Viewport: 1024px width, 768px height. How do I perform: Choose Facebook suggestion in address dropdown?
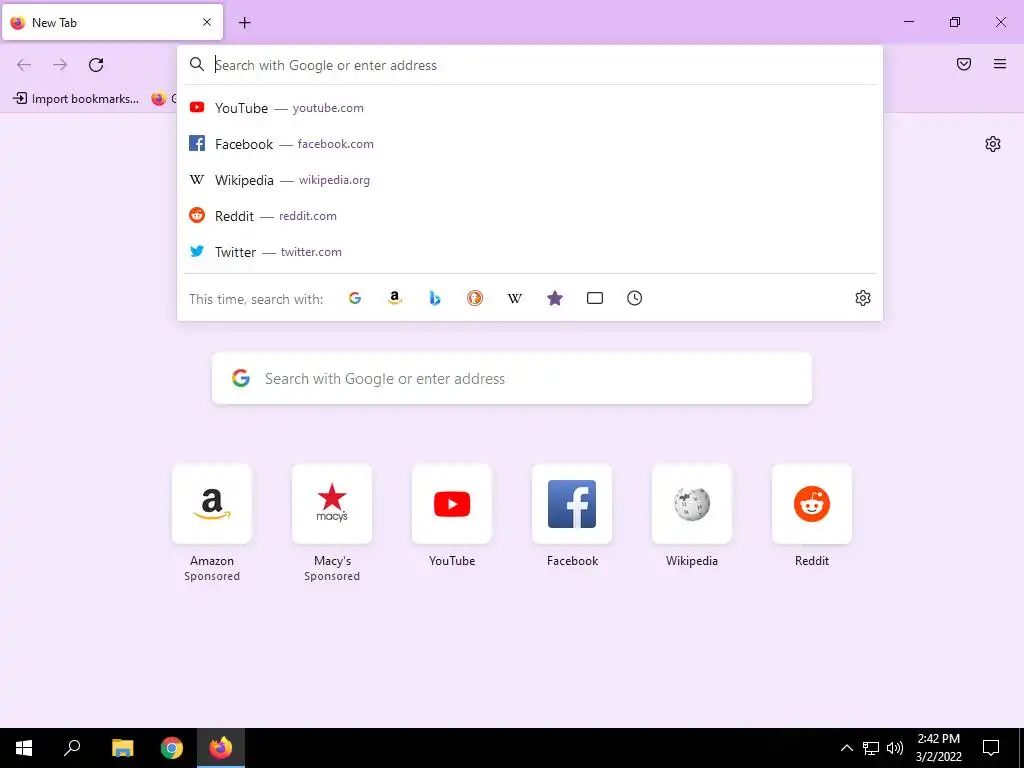(x=530, y=144)
